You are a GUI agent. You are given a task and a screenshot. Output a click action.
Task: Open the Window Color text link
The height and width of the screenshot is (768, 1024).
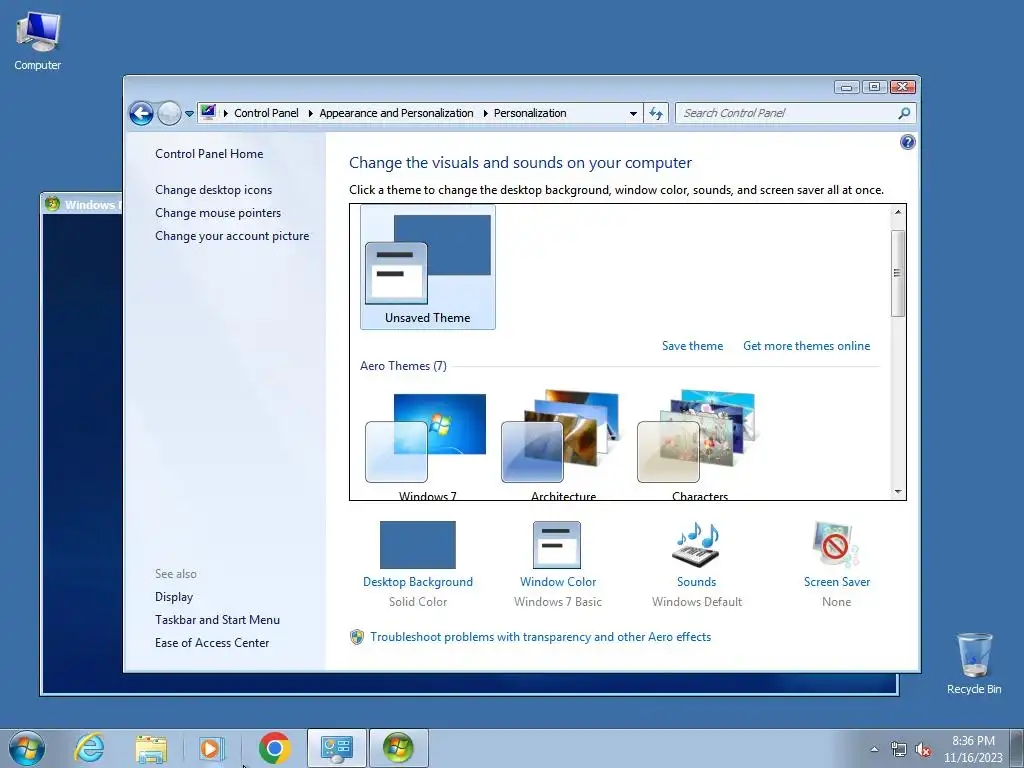558,582
